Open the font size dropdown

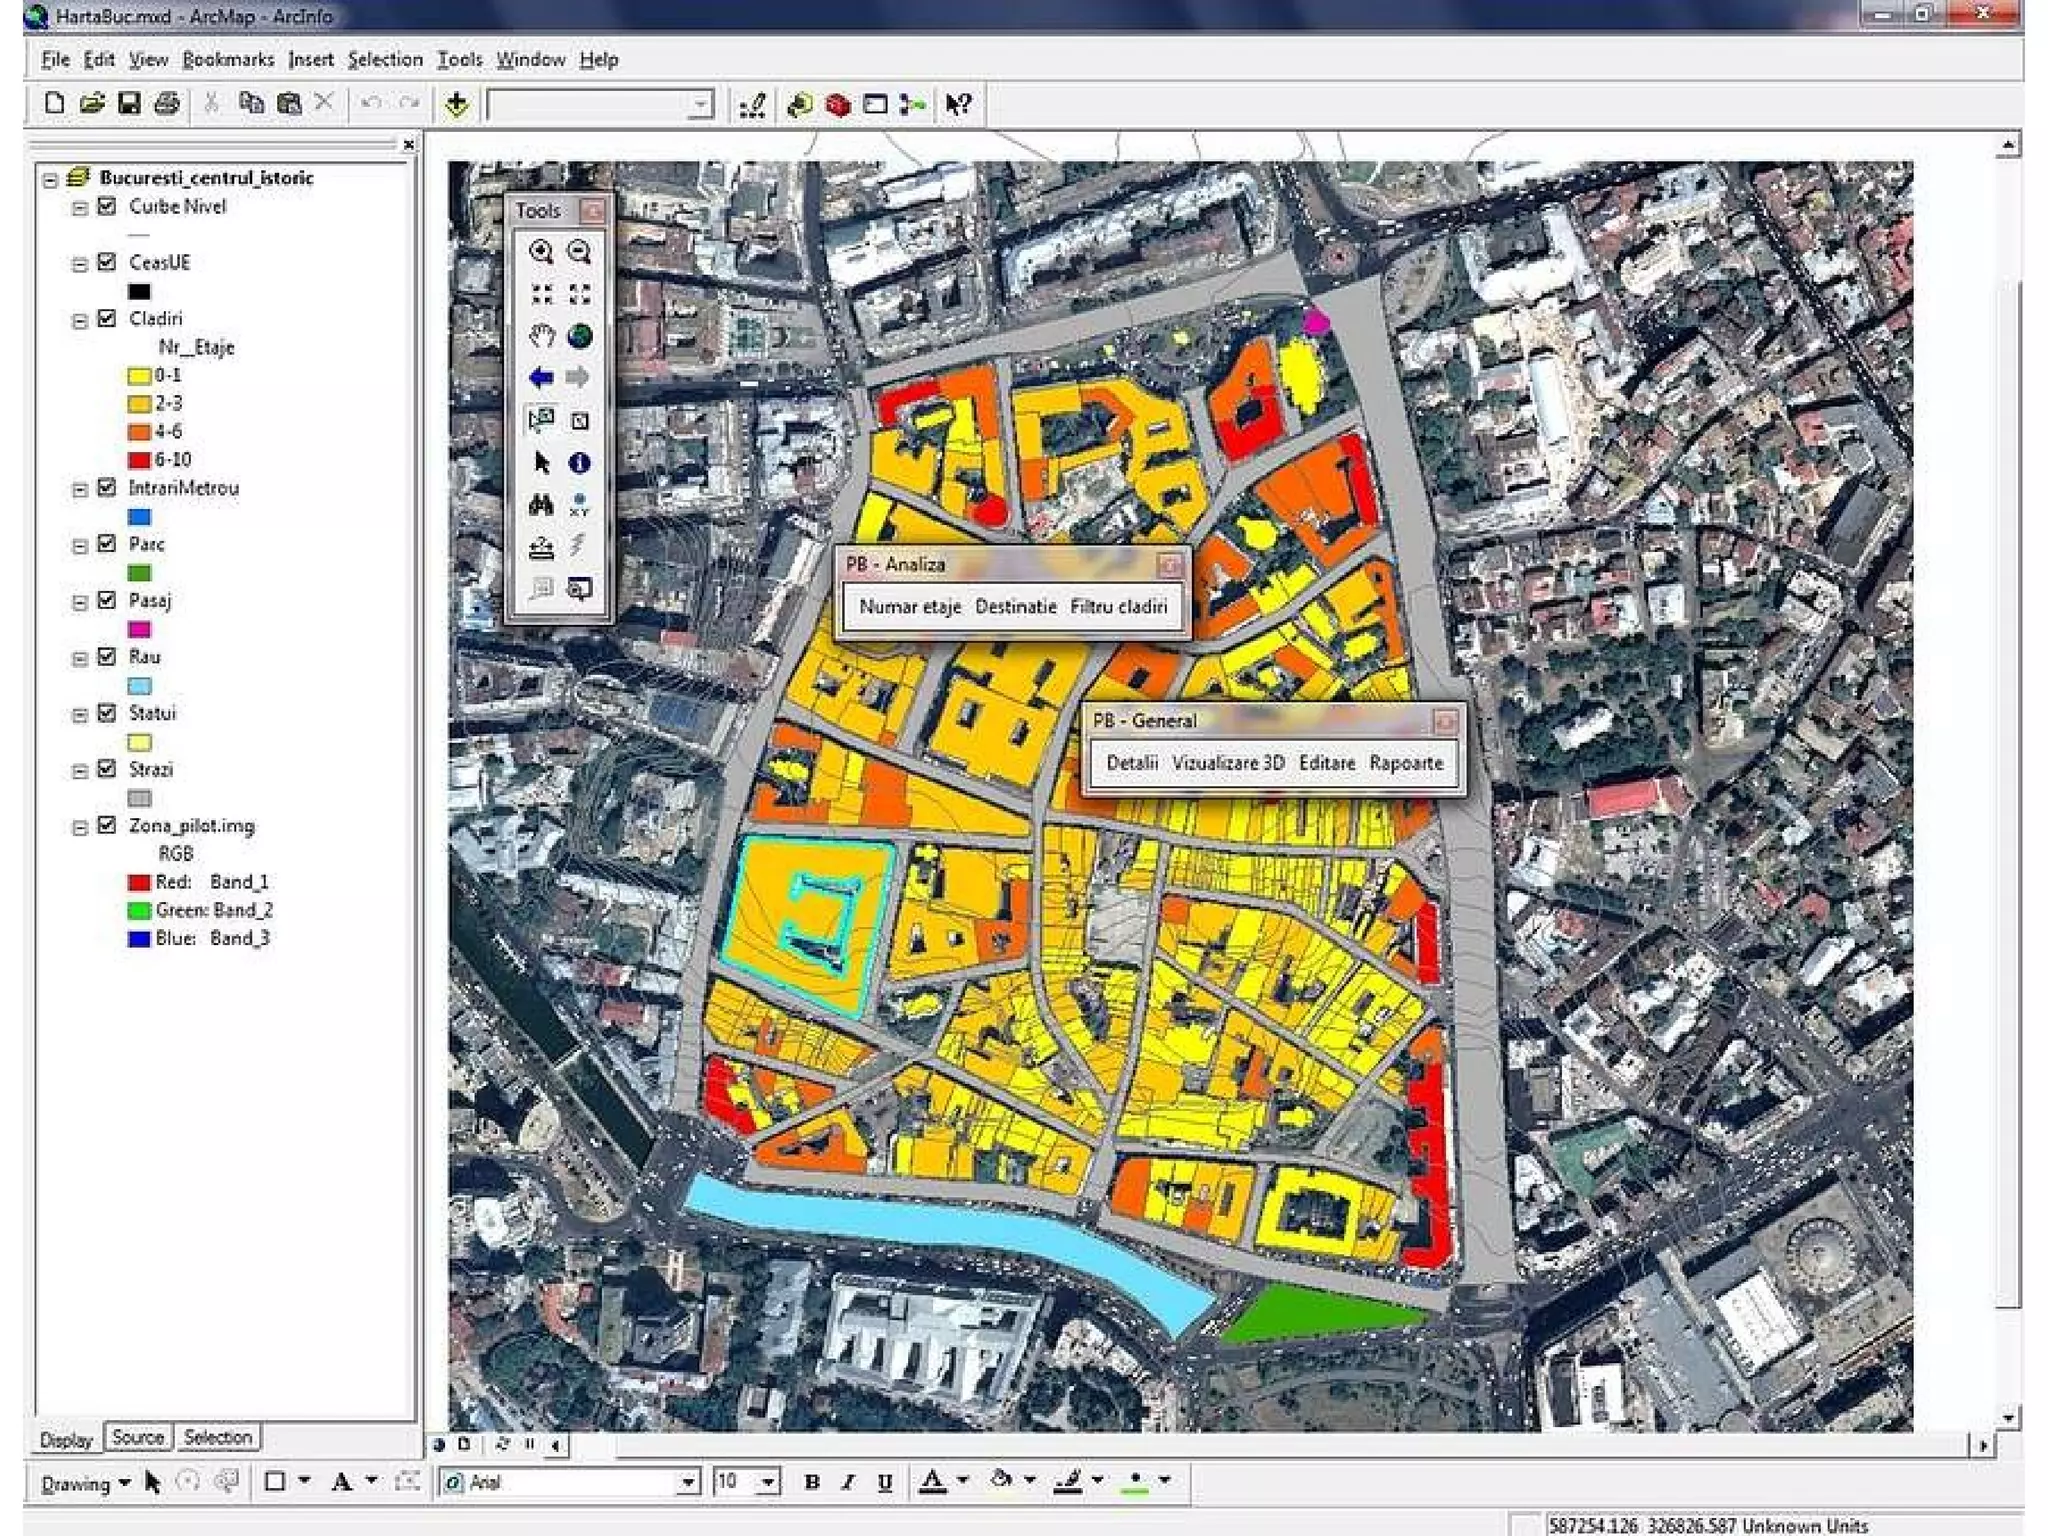tap(768, 1482)
